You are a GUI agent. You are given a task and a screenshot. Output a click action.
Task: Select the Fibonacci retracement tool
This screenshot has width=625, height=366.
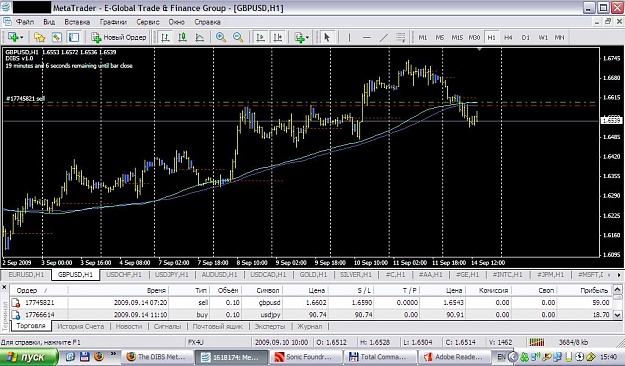click(x=401, y=37)
